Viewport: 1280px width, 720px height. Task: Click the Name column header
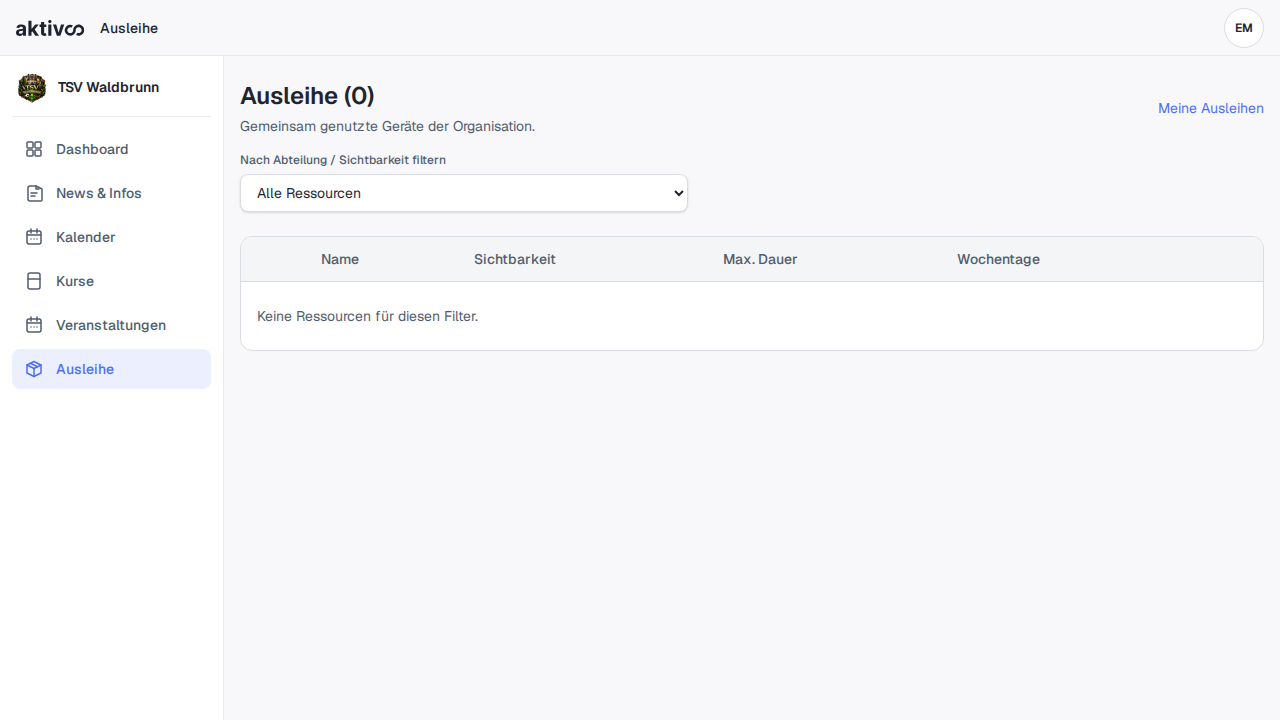pos(340,259)
